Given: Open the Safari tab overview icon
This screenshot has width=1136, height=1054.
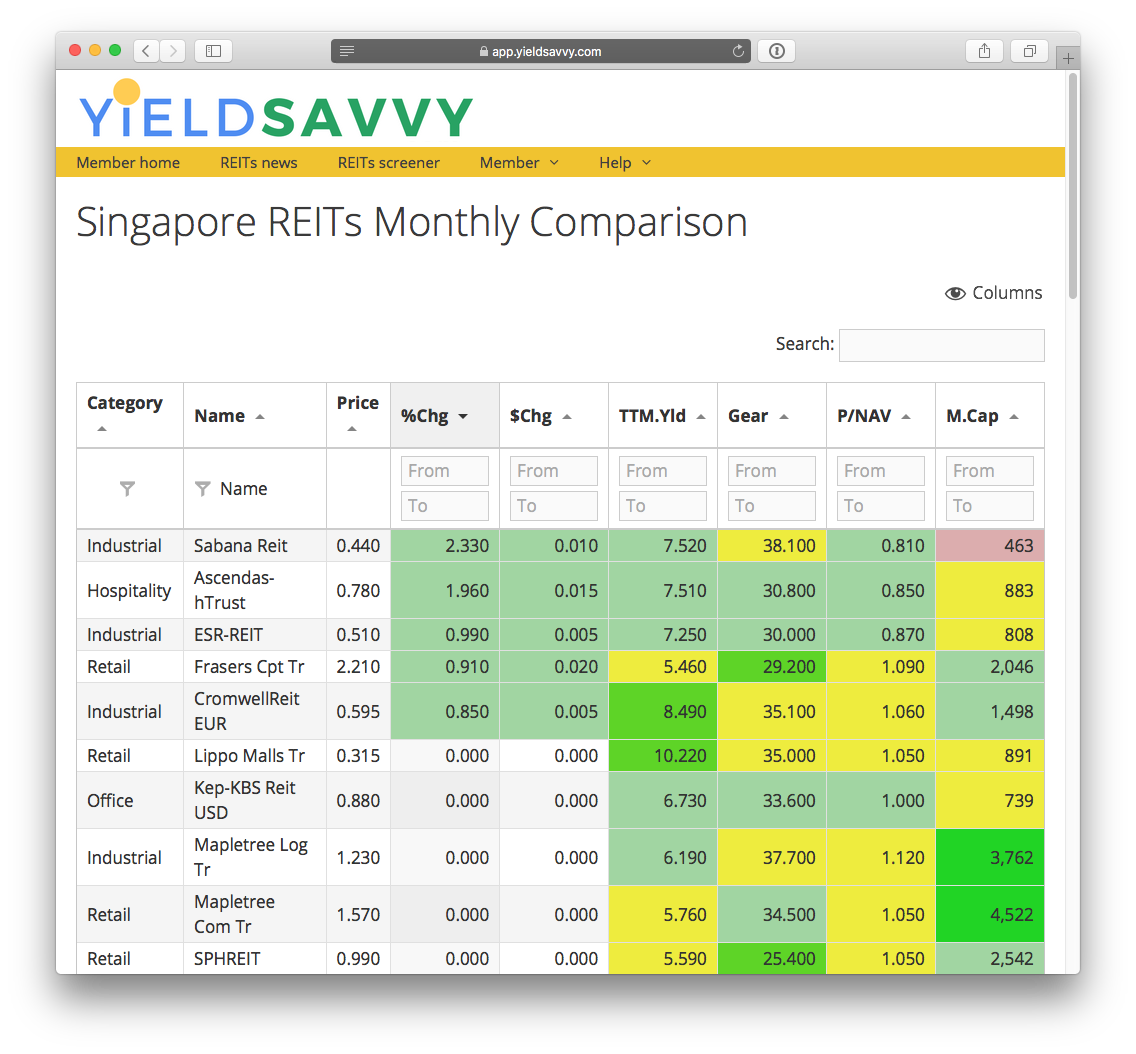Looking at the screenshot, I should (1029, 51).
